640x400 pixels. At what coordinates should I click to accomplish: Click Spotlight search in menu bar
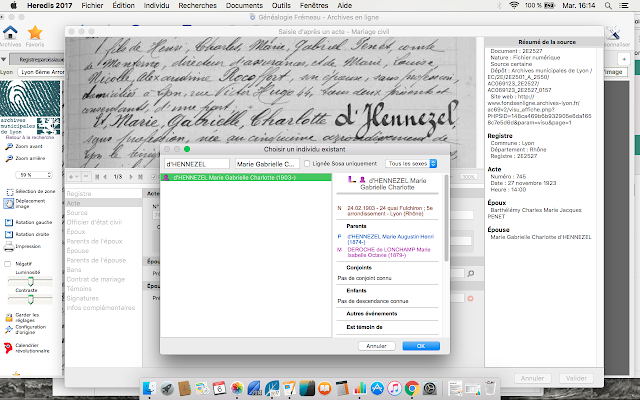[x=608, y=6]
